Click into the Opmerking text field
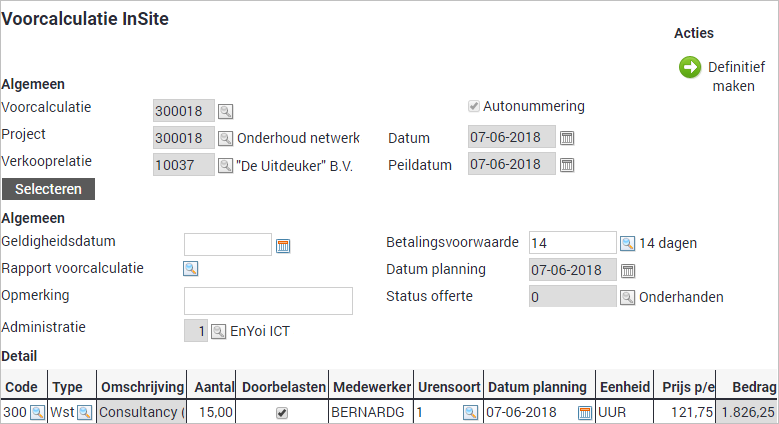The width and height of the screenshot is (779, 424). click(x=268, y=301)
